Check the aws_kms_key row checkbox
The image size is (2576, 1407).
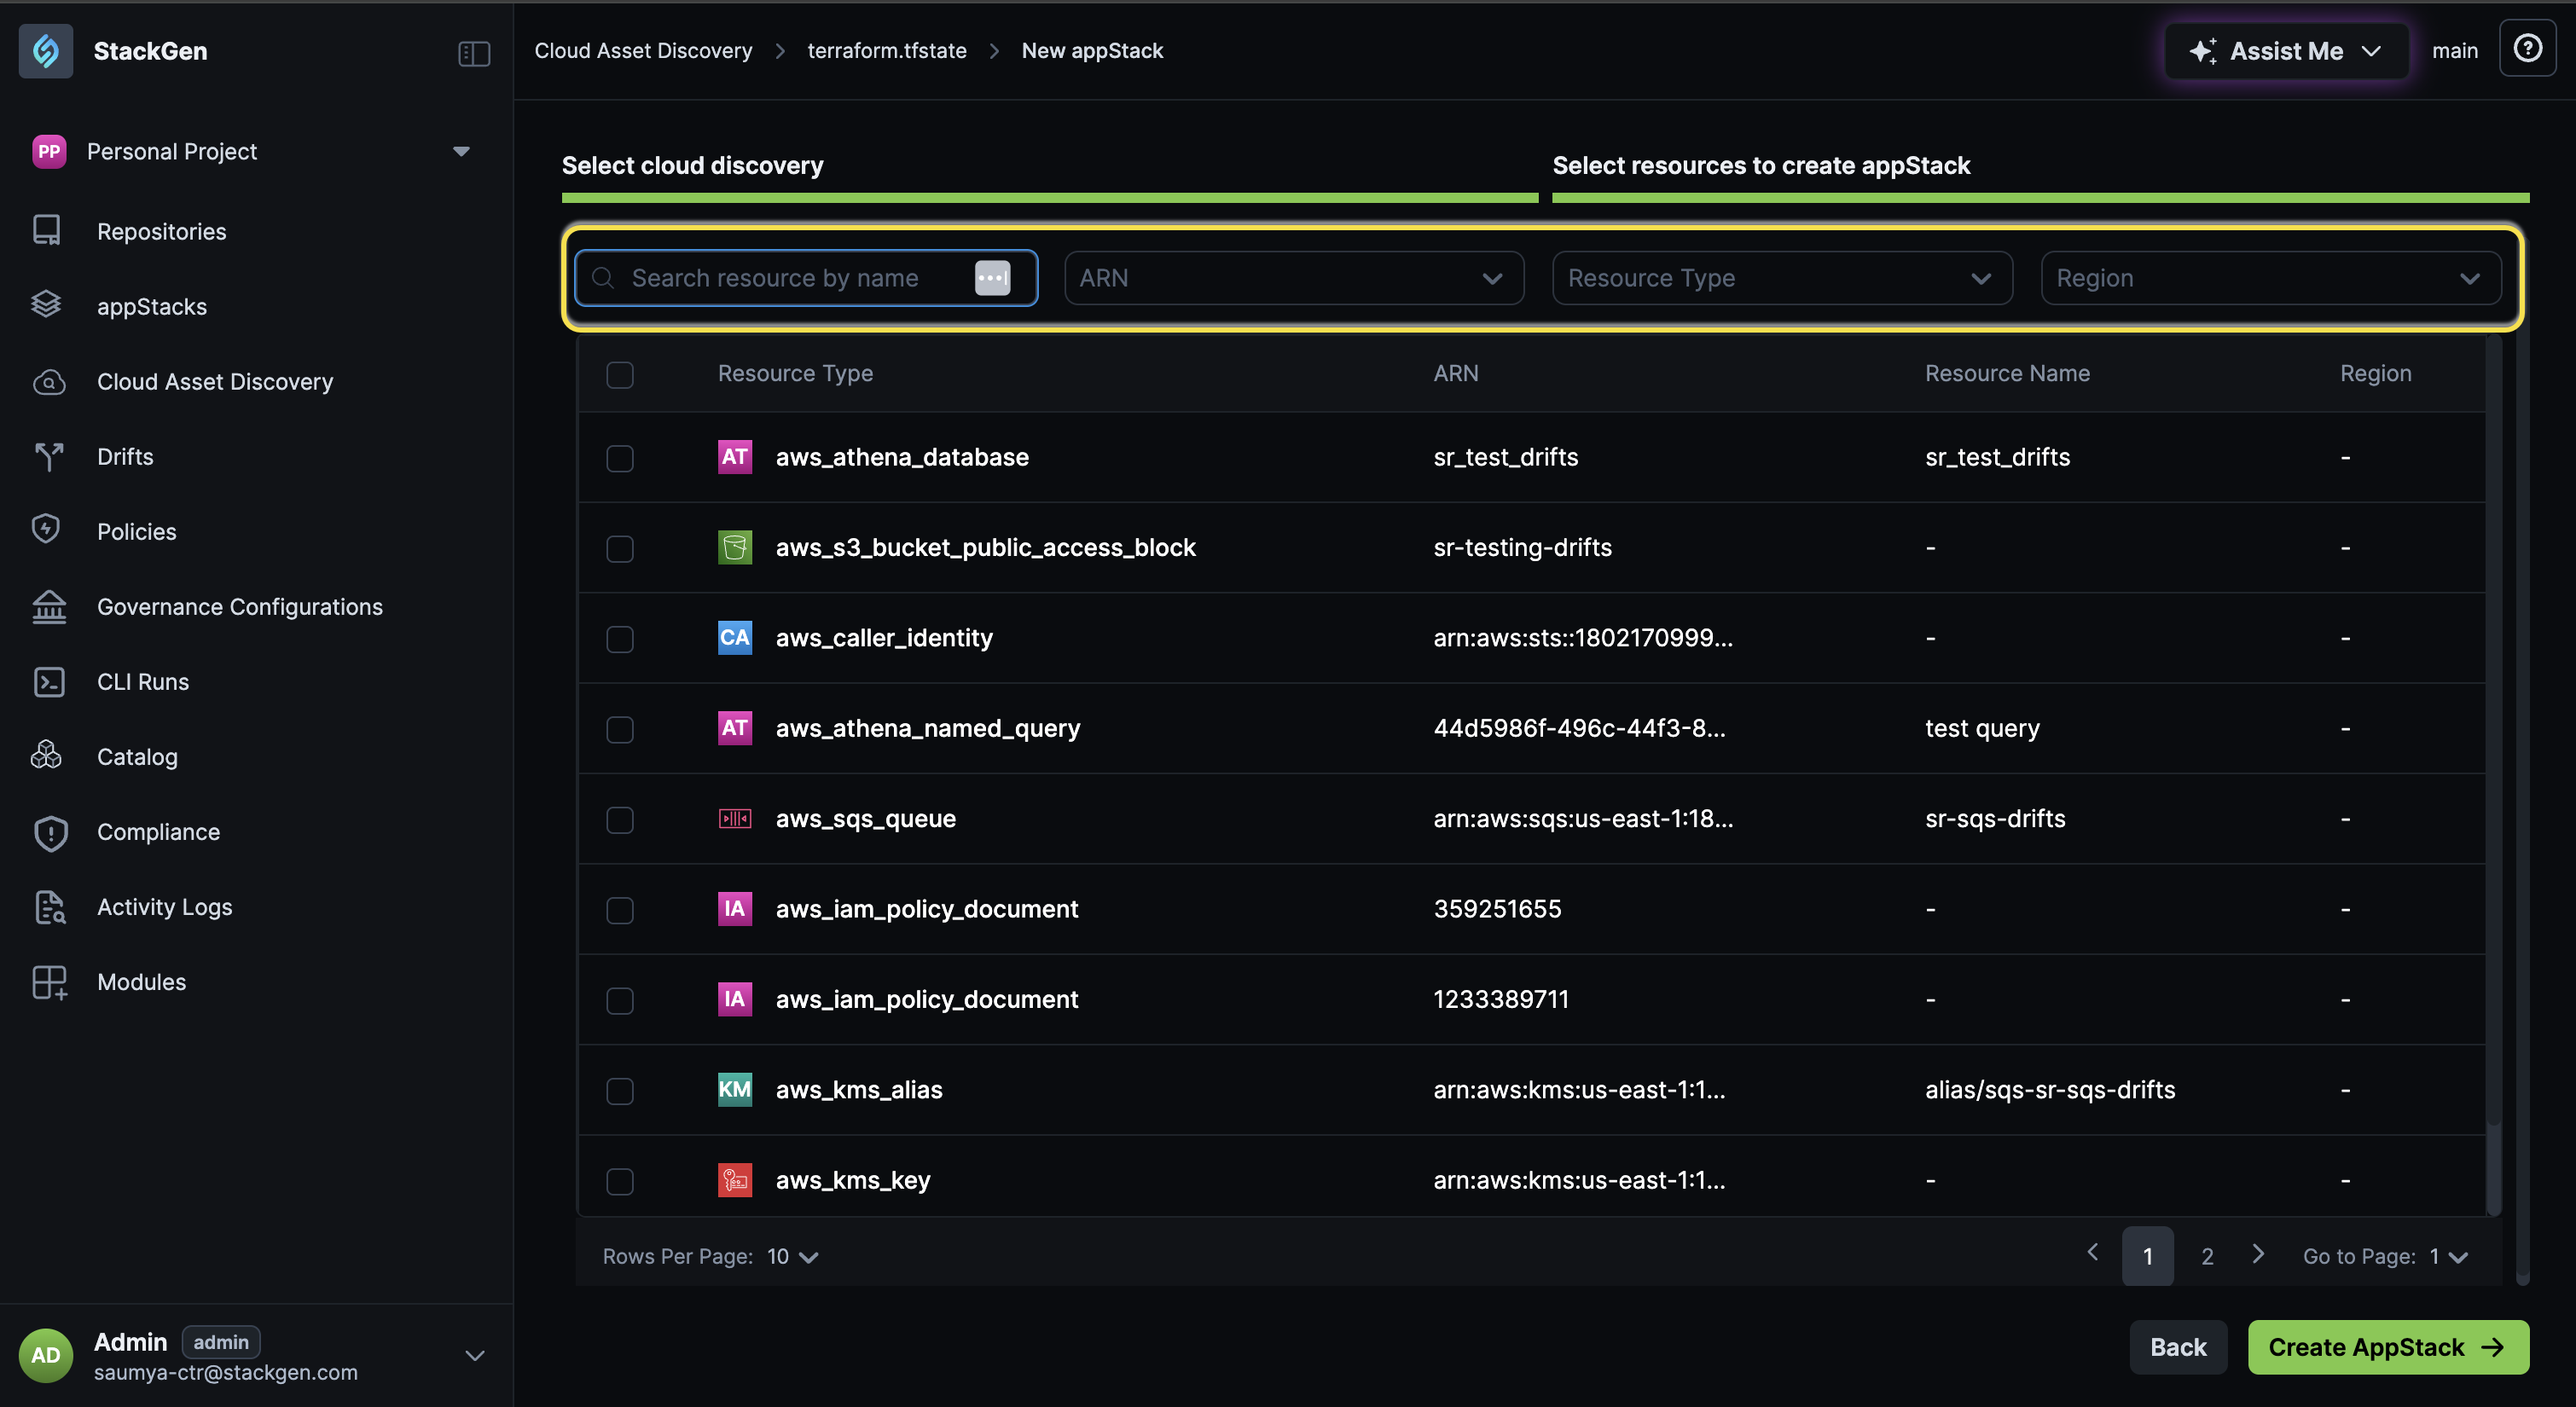pos(620,1182)
